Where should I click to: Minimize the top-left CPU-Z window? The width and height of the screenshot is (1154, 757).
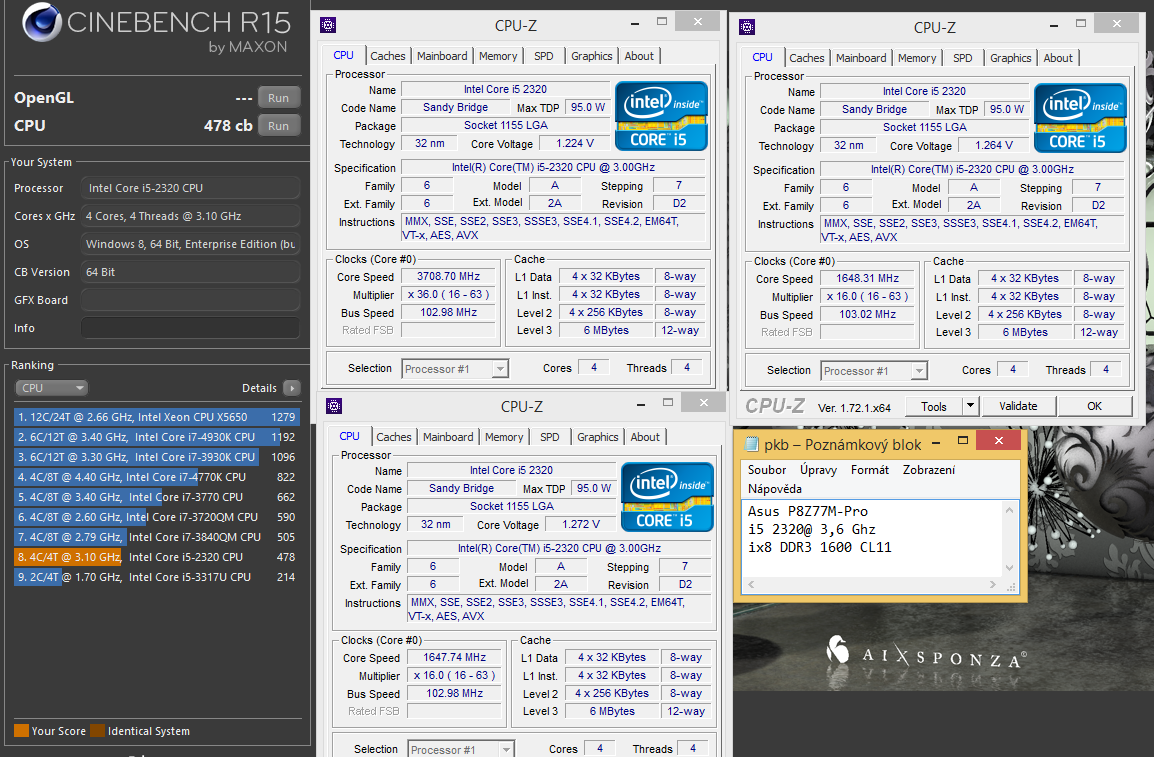click(x=635, y=23)
